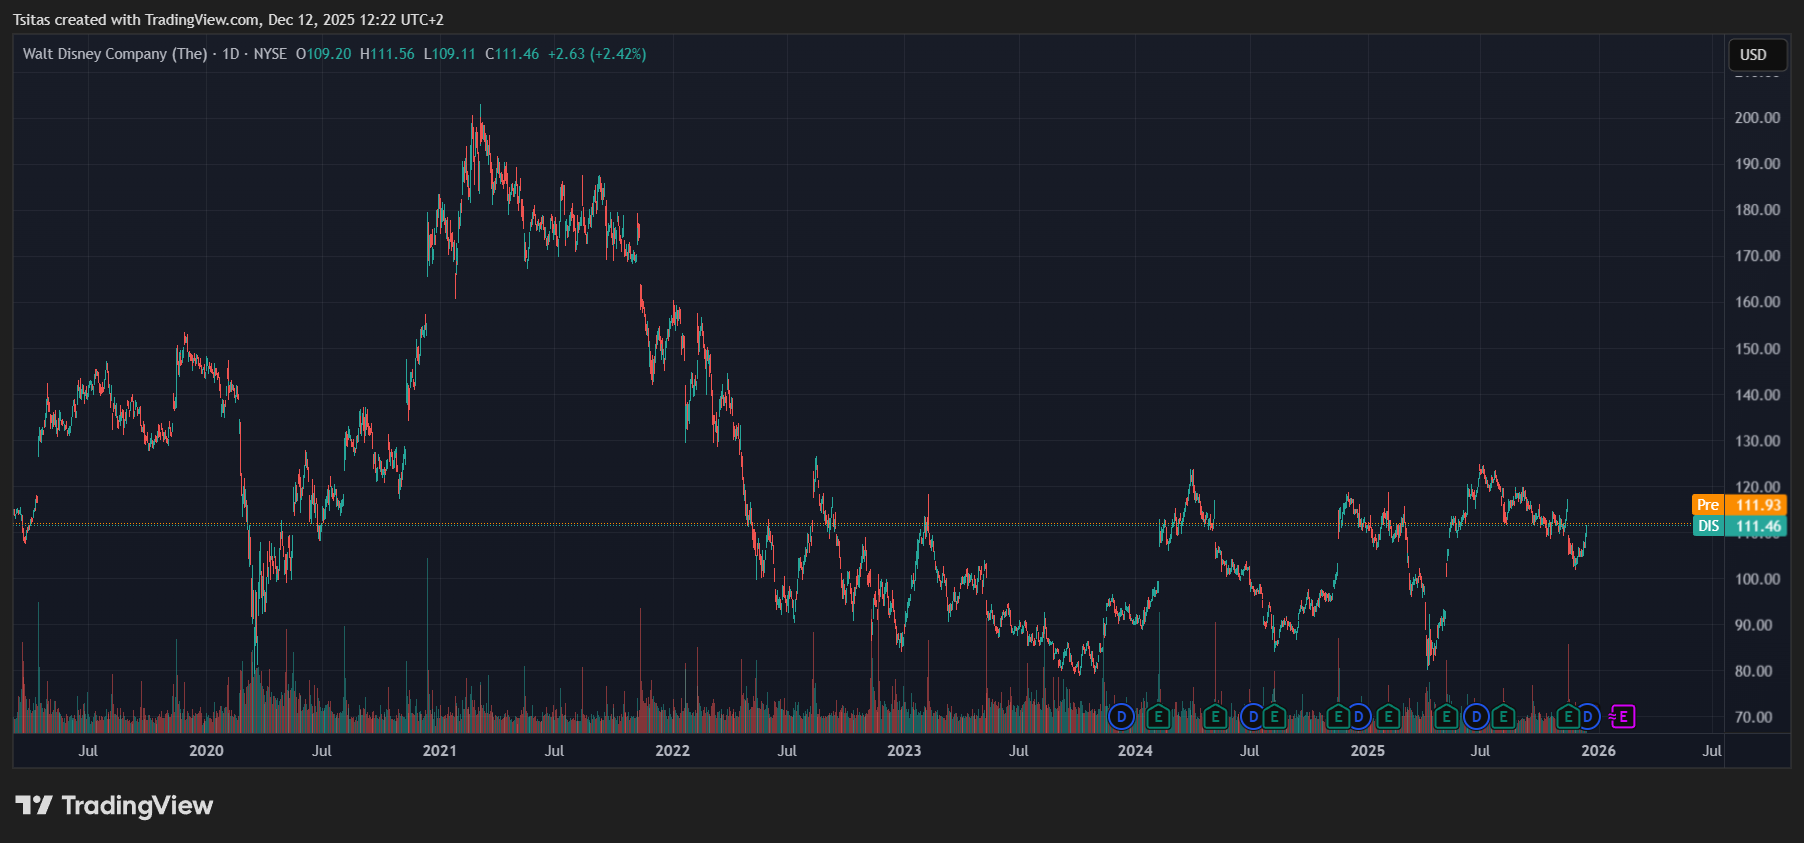The width and height of the screenshot is (1804, 843).
Task: Click the NYSE exchange label
Action: tap(270, 54)
